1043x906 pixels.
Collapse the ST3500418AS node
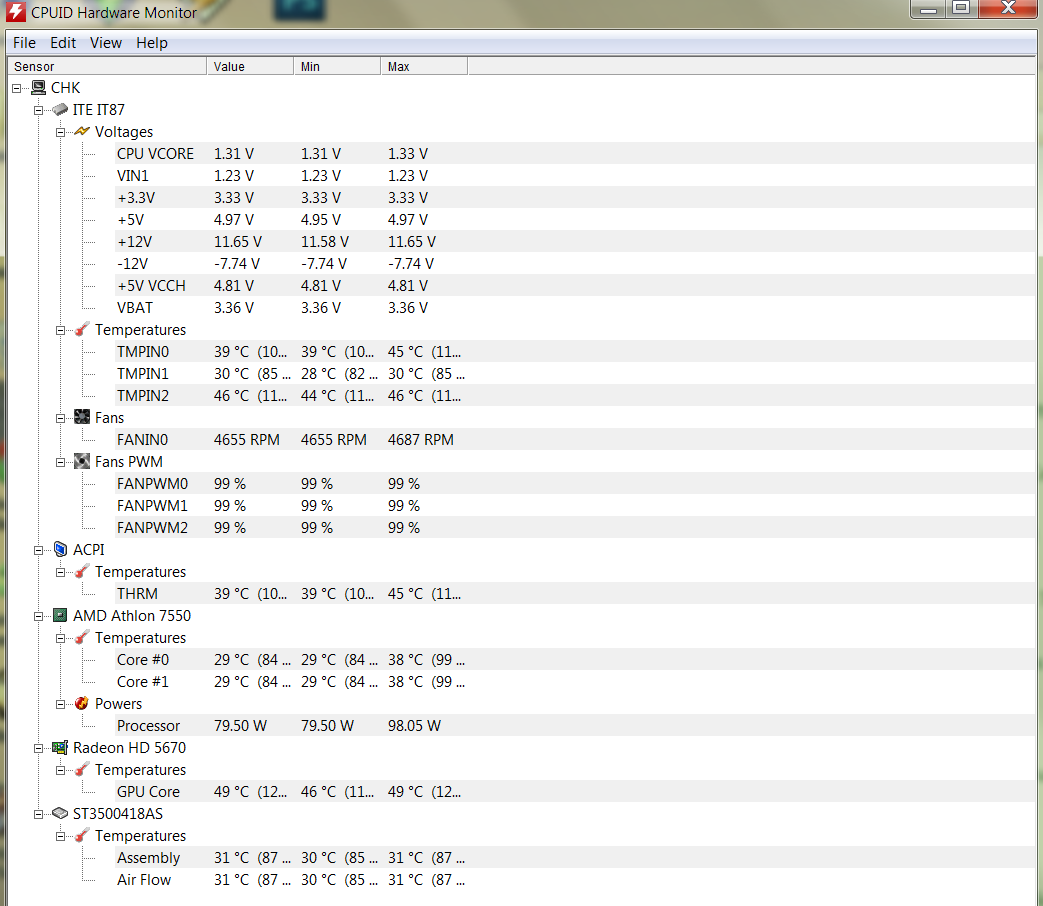pyautogui.click(x=39, y=814)
